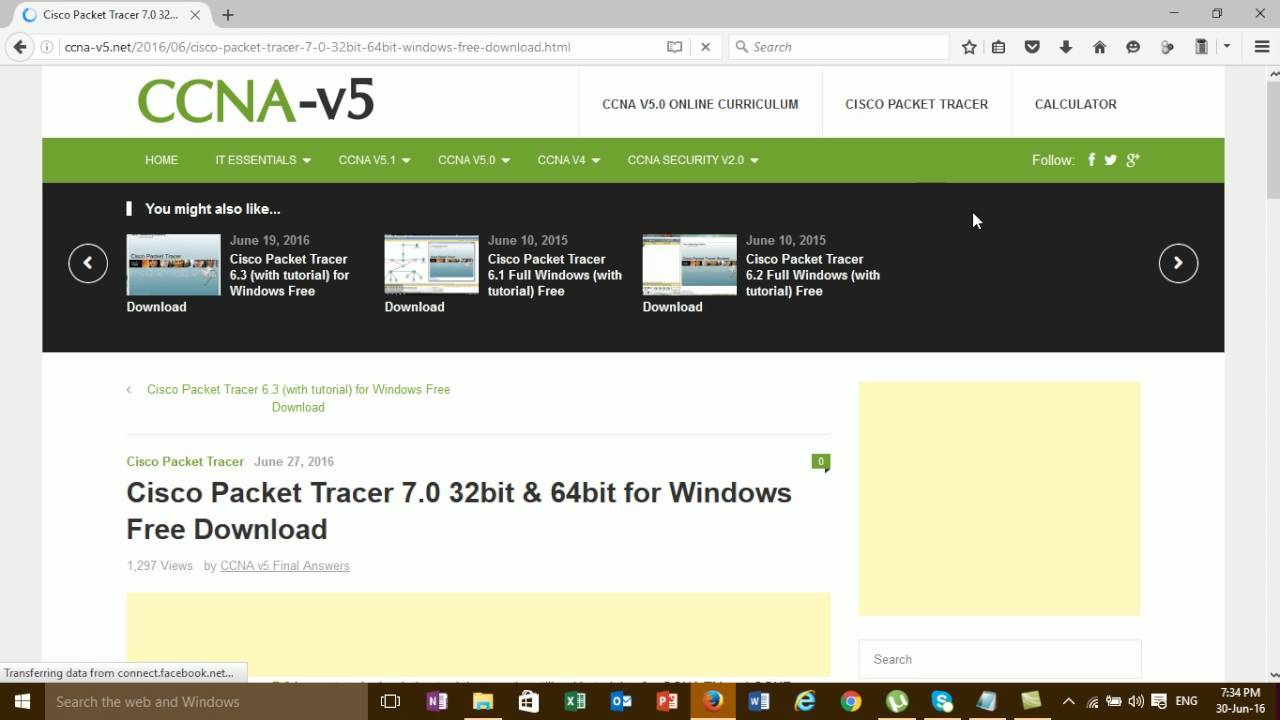The width and height of the screenshot is (1280, 720).
Task: Go to the Firefox home page icon
Action: click(1099, 47)
